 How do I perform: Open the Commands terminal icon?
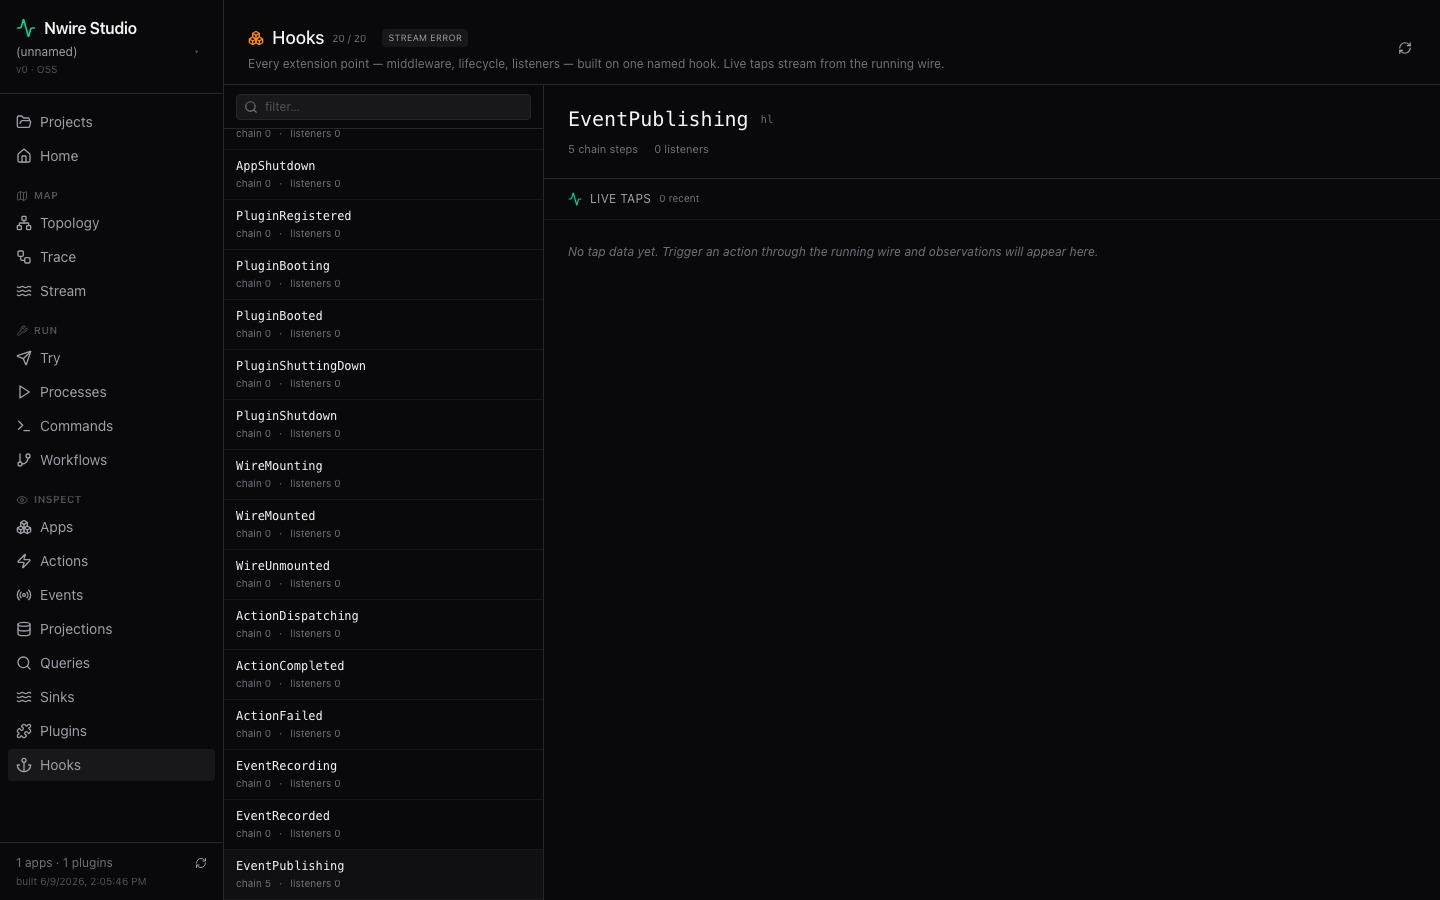[x=24, y=426]
